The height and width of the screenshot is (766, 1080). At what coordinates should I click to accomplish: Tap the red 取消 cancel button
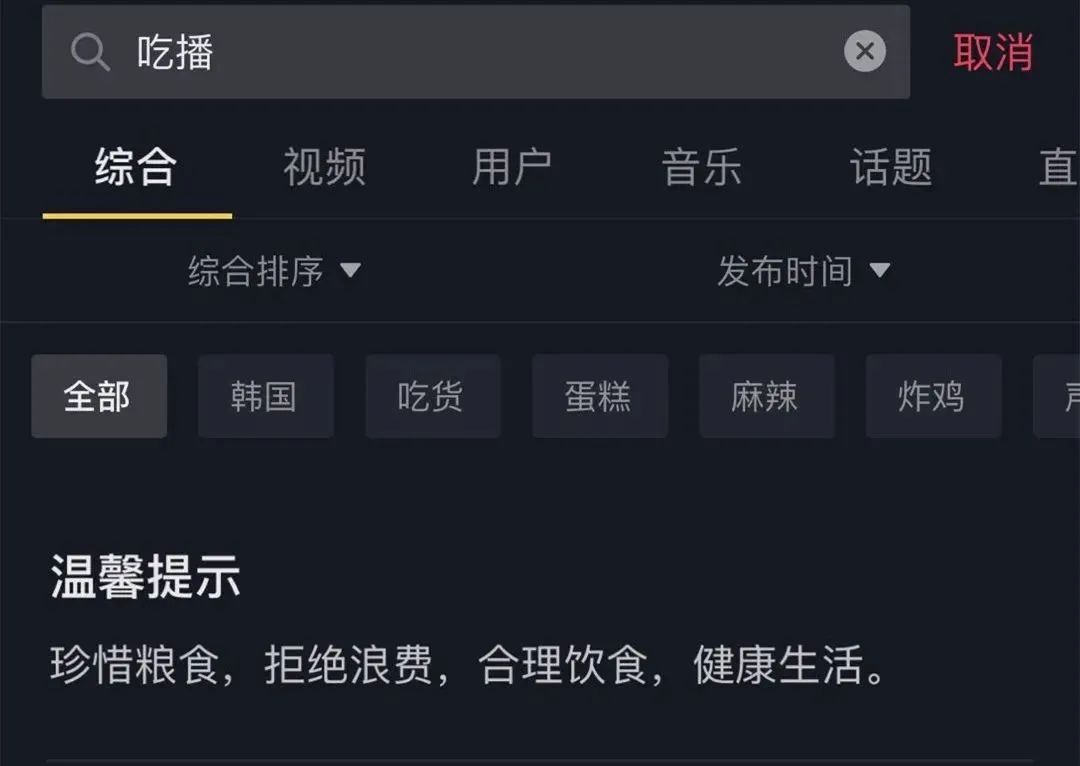[x=993, y=52]
